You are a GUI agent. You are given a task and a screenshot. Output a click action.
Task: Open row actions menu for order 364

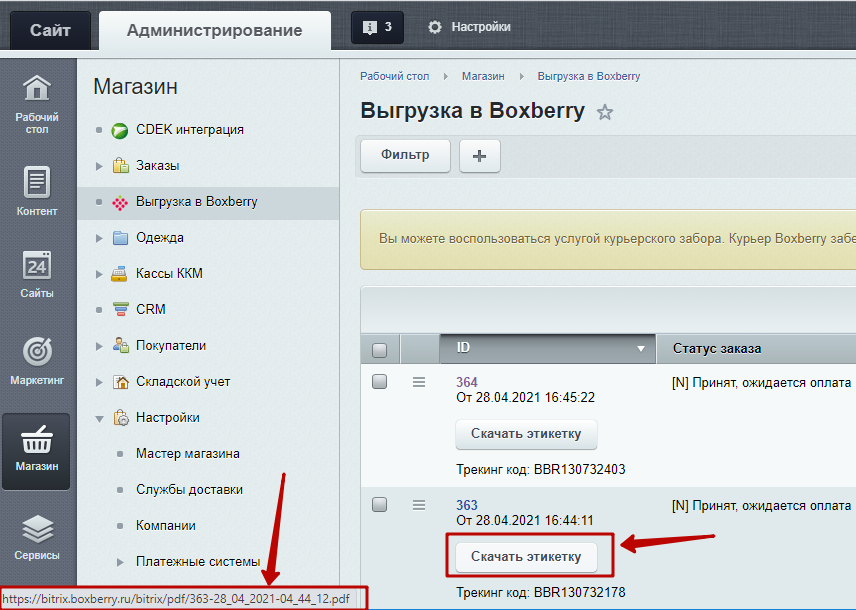[420, 382]
